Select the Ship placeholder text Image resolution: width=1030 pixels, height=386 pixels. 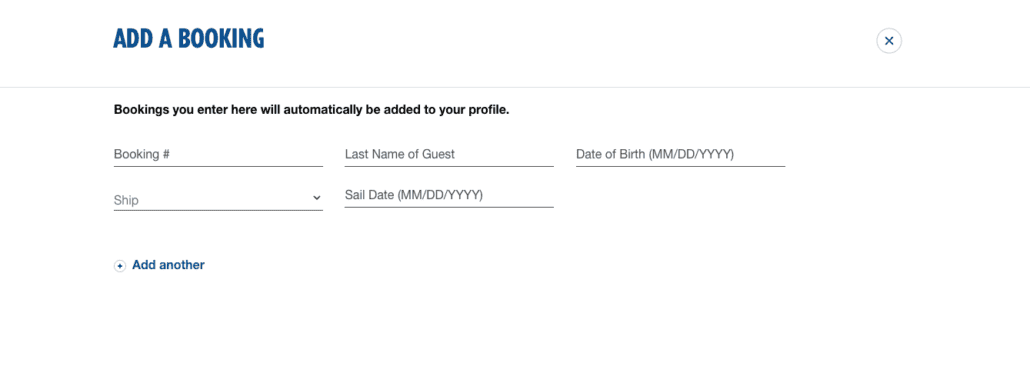pos(126,200)
